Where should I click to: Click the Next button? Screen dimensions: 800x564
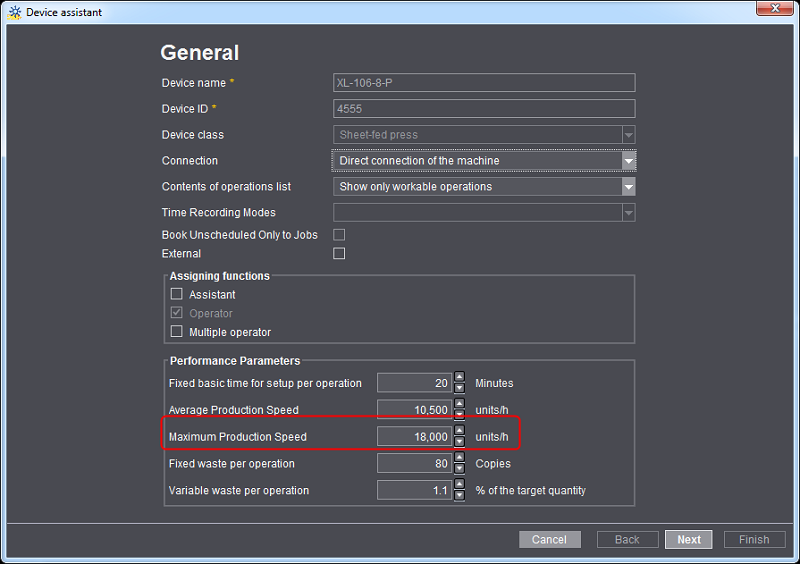click(x=689, y=540)
